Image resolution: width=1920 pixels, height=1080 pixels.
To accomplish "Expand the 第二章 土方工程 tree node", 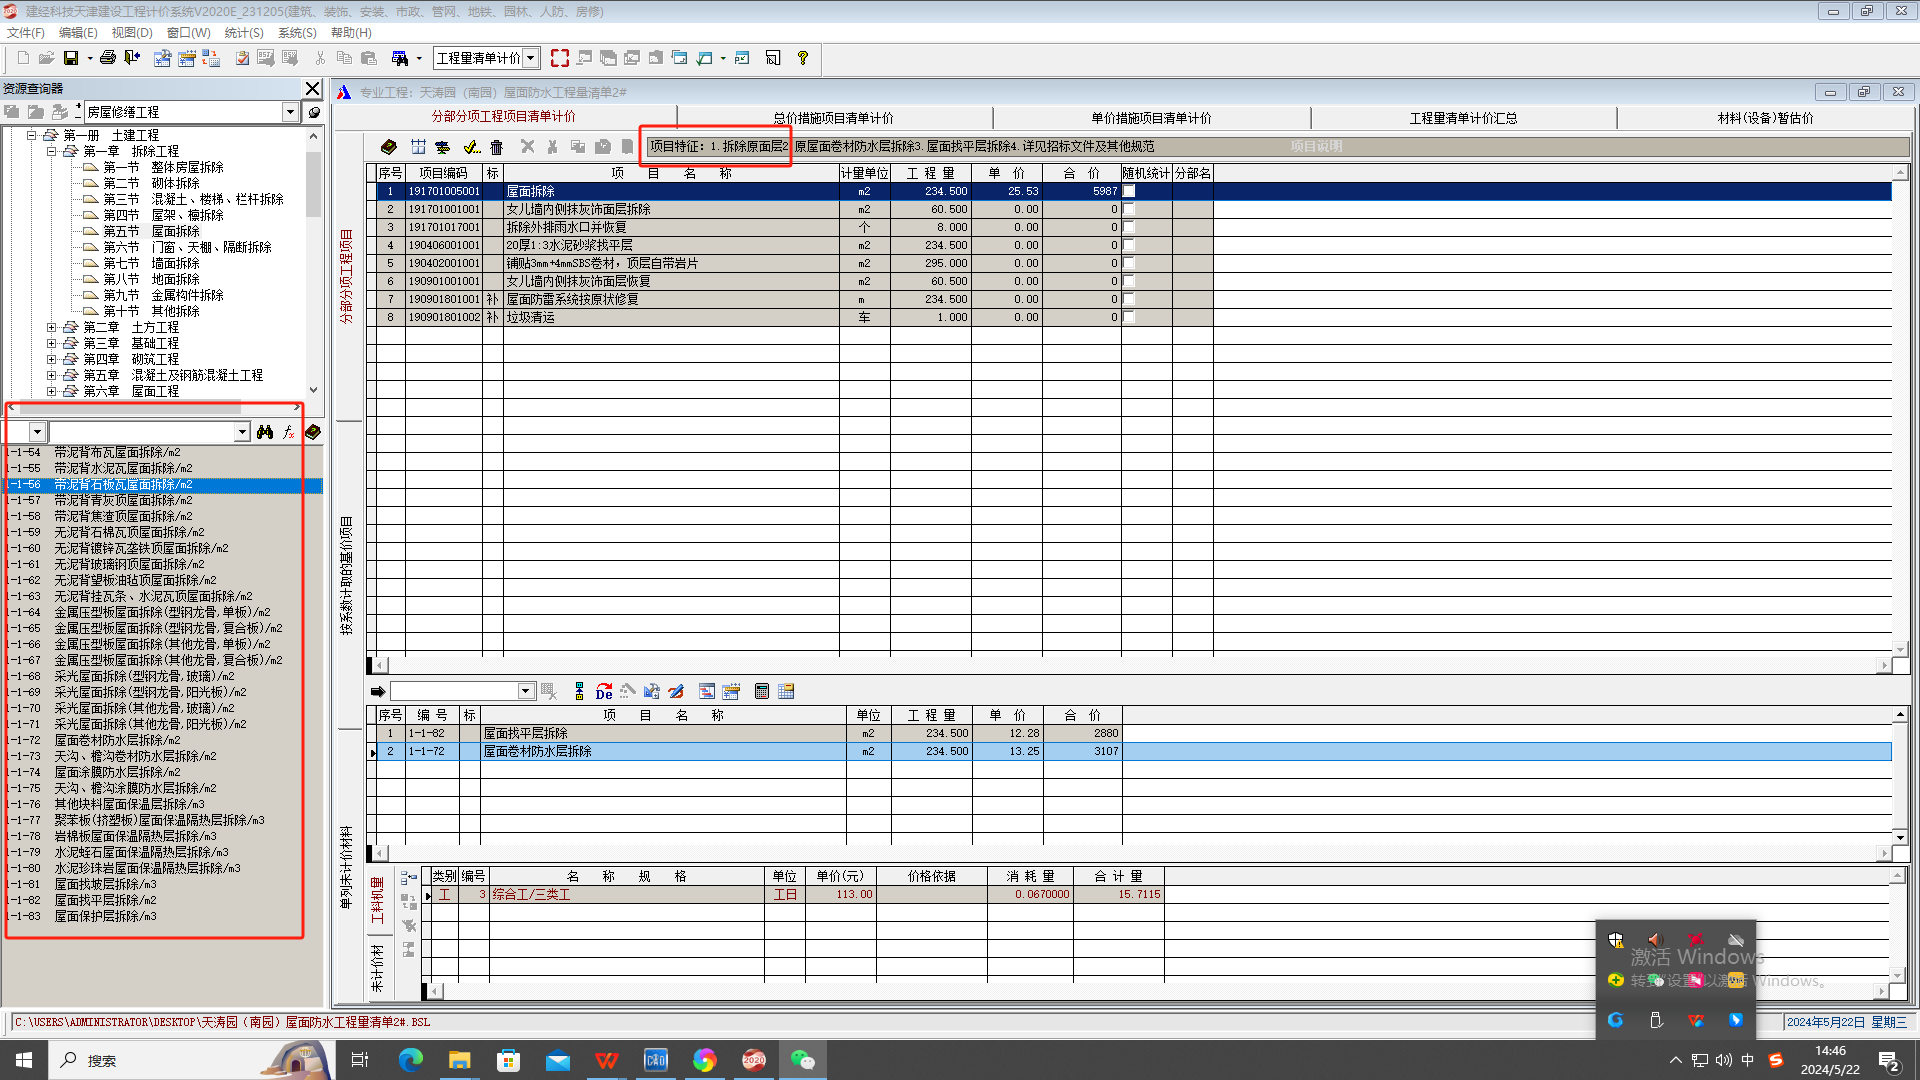I will pos(52,327).
